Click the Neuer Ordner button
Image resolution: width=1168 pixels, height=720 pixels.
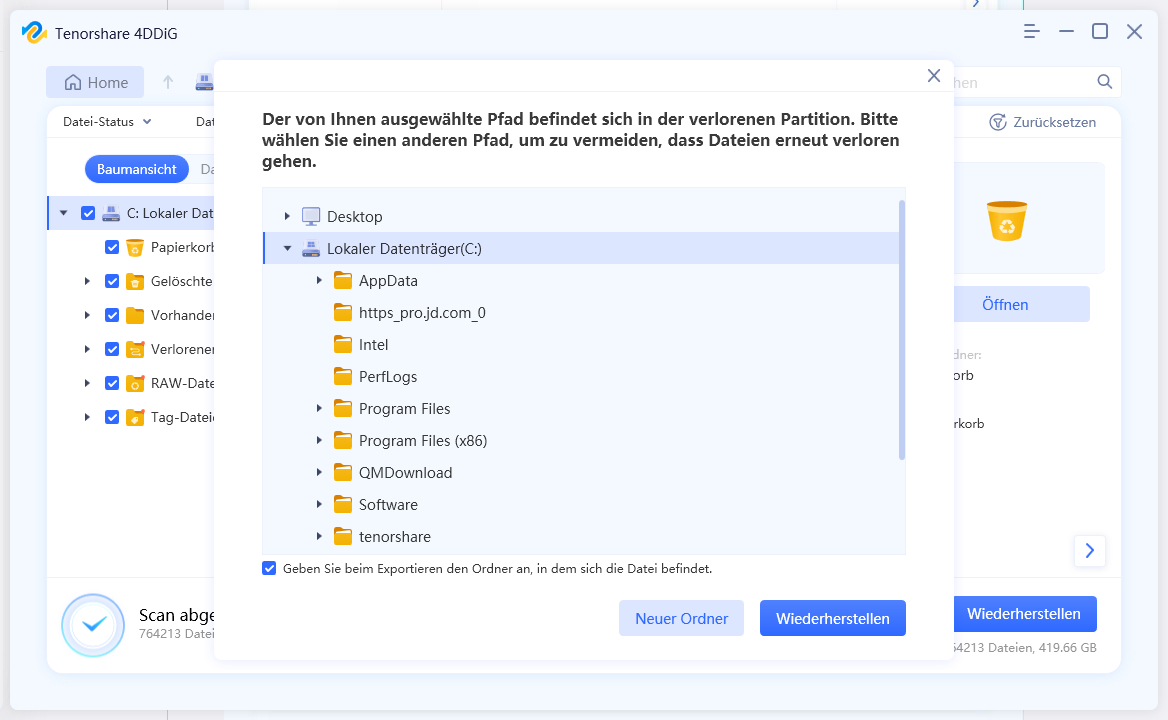[681, 618]
